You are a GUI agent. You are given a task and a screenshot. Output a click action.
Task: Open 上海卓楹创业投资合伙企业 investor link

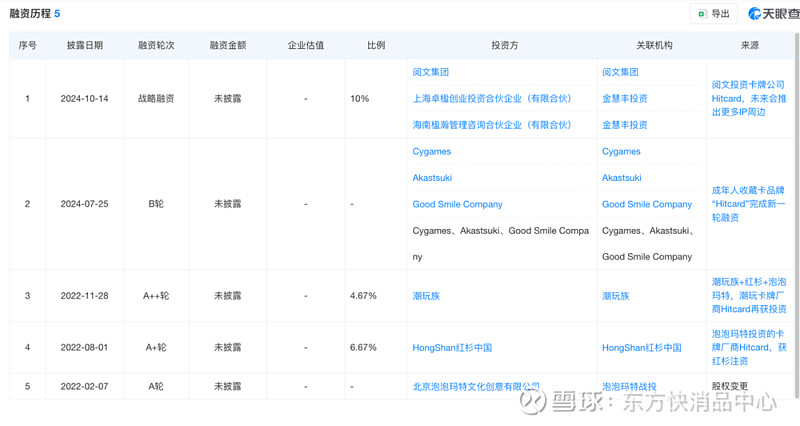(492, 98)
